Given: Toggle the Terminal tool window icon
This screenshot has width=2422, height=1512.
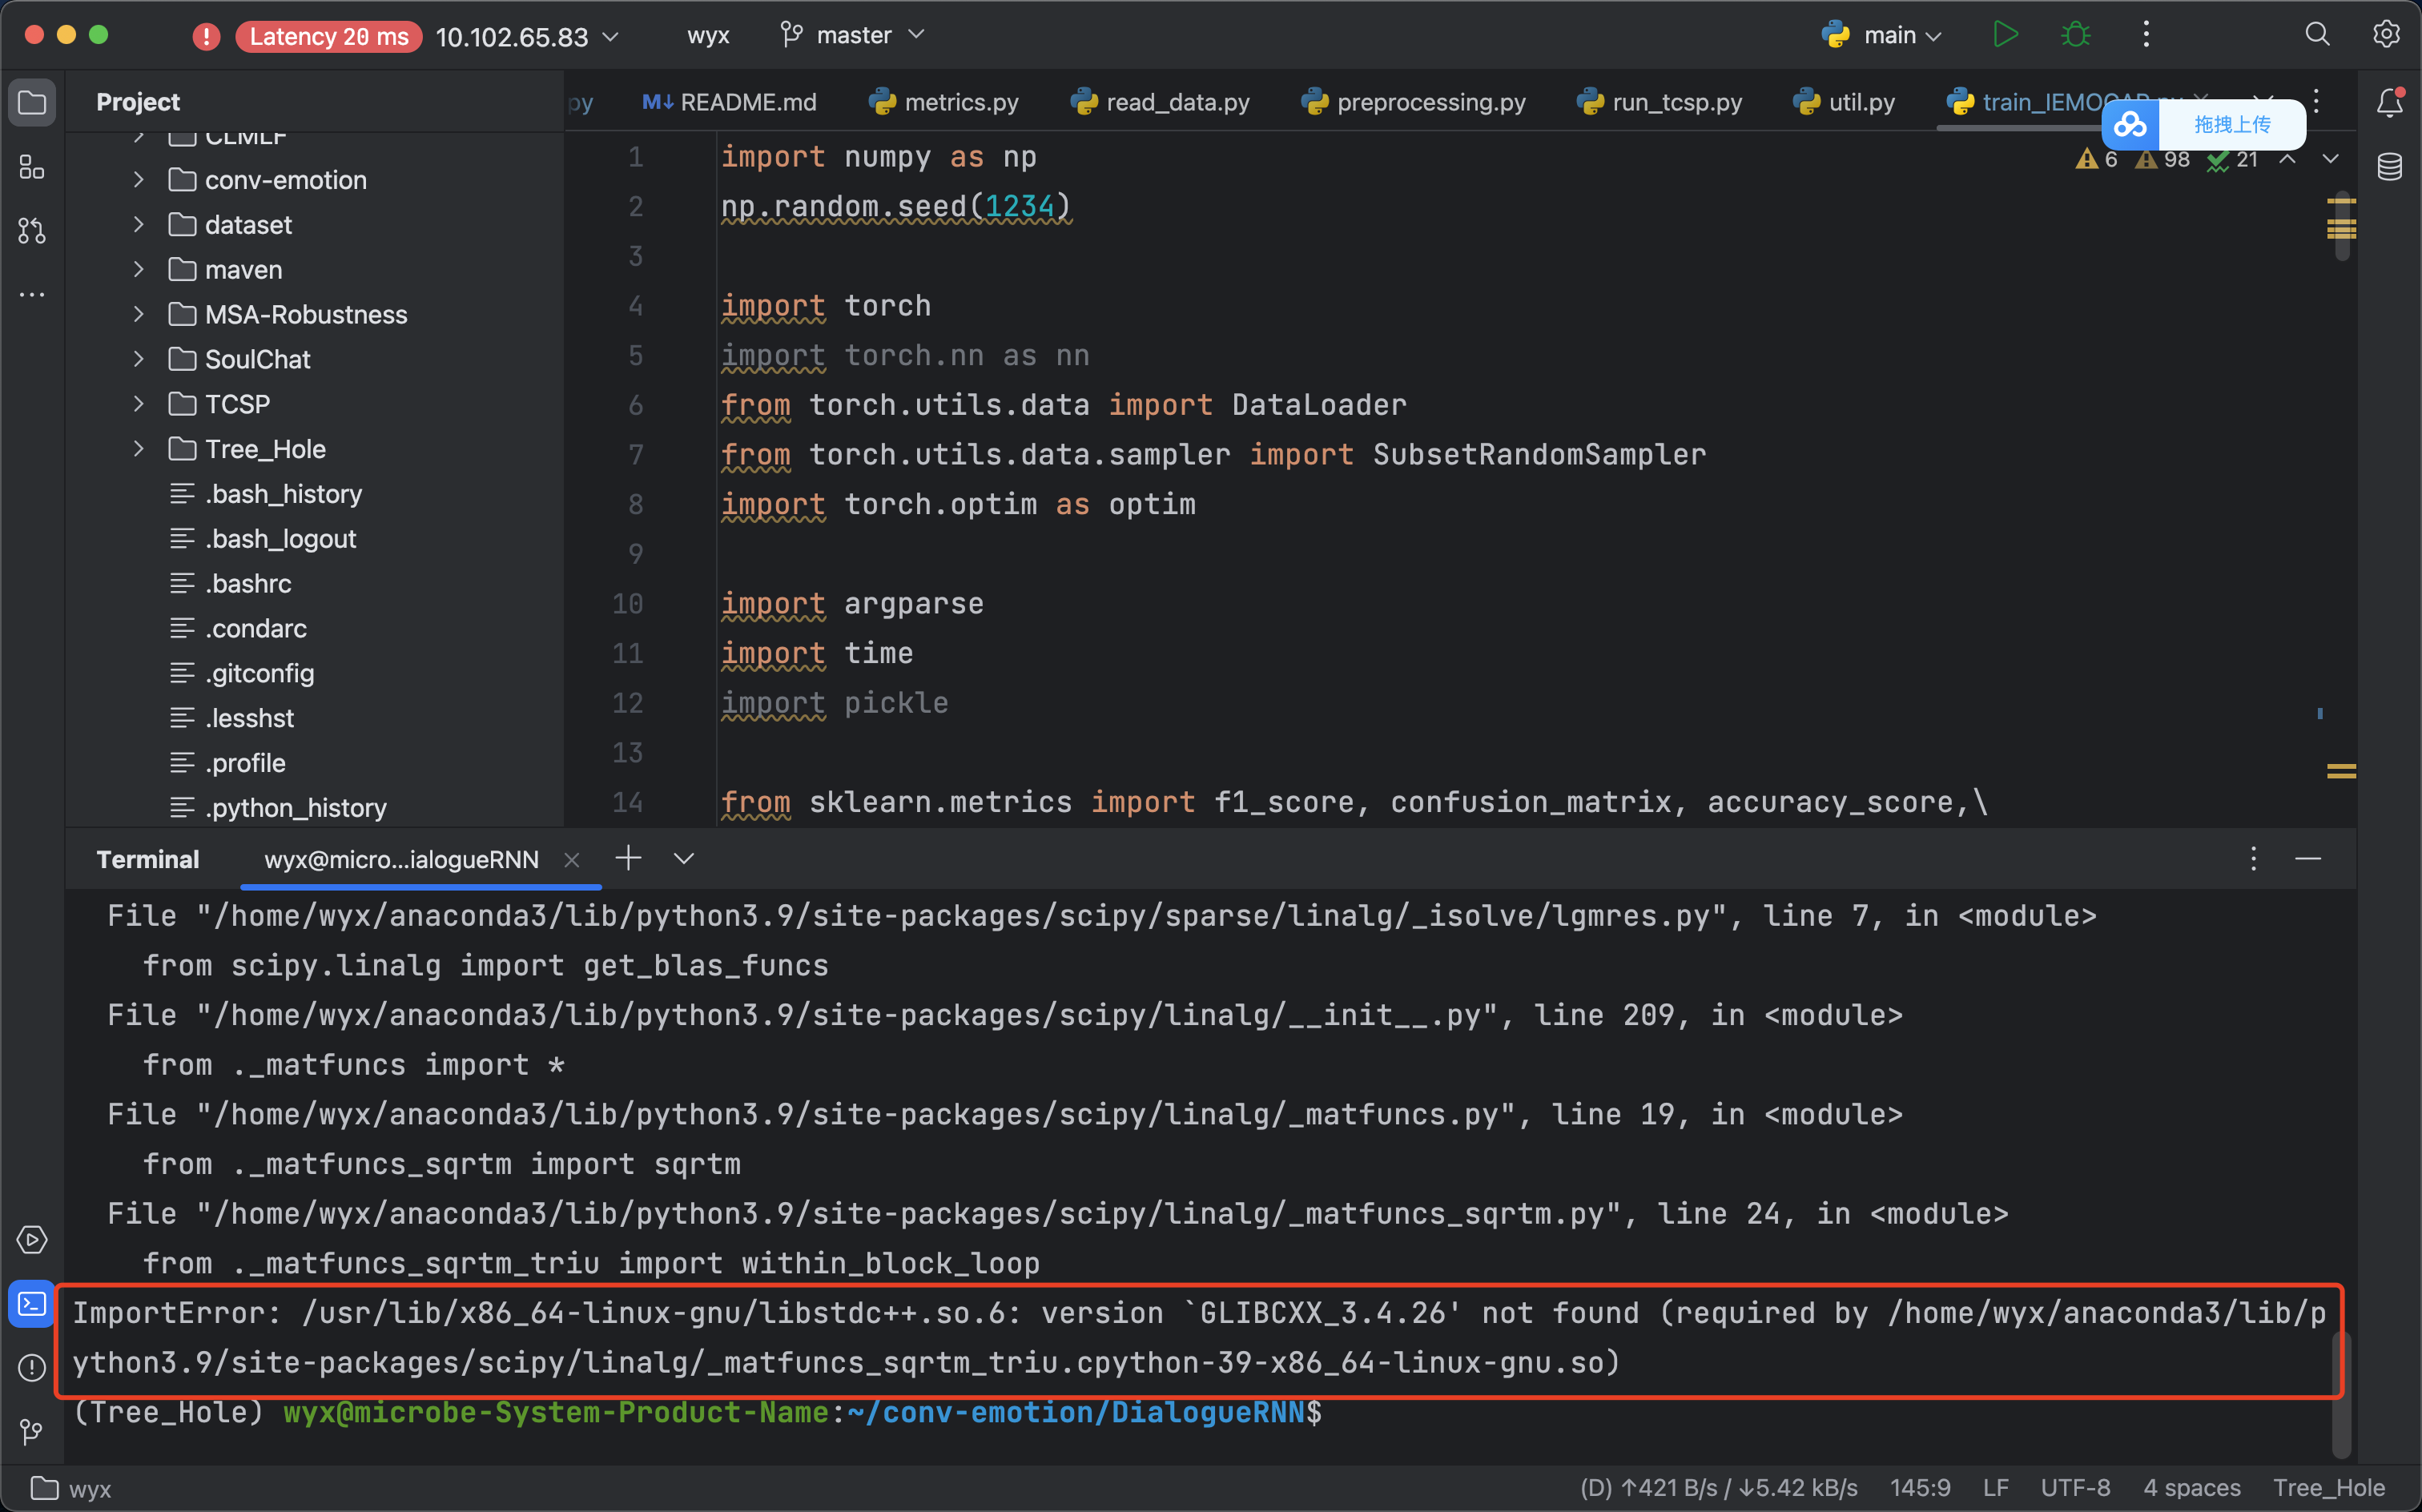Looking at the screenshot, I should point(32,1304).
